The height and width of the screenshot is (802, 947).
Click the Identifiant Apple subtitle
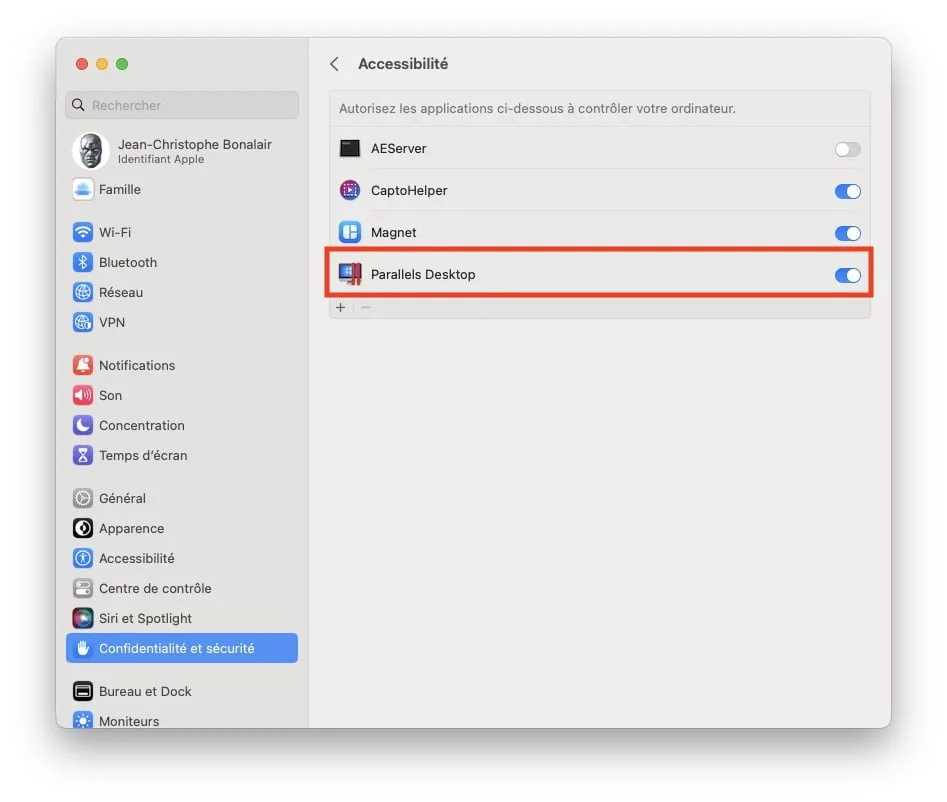(x=161, y=159)
